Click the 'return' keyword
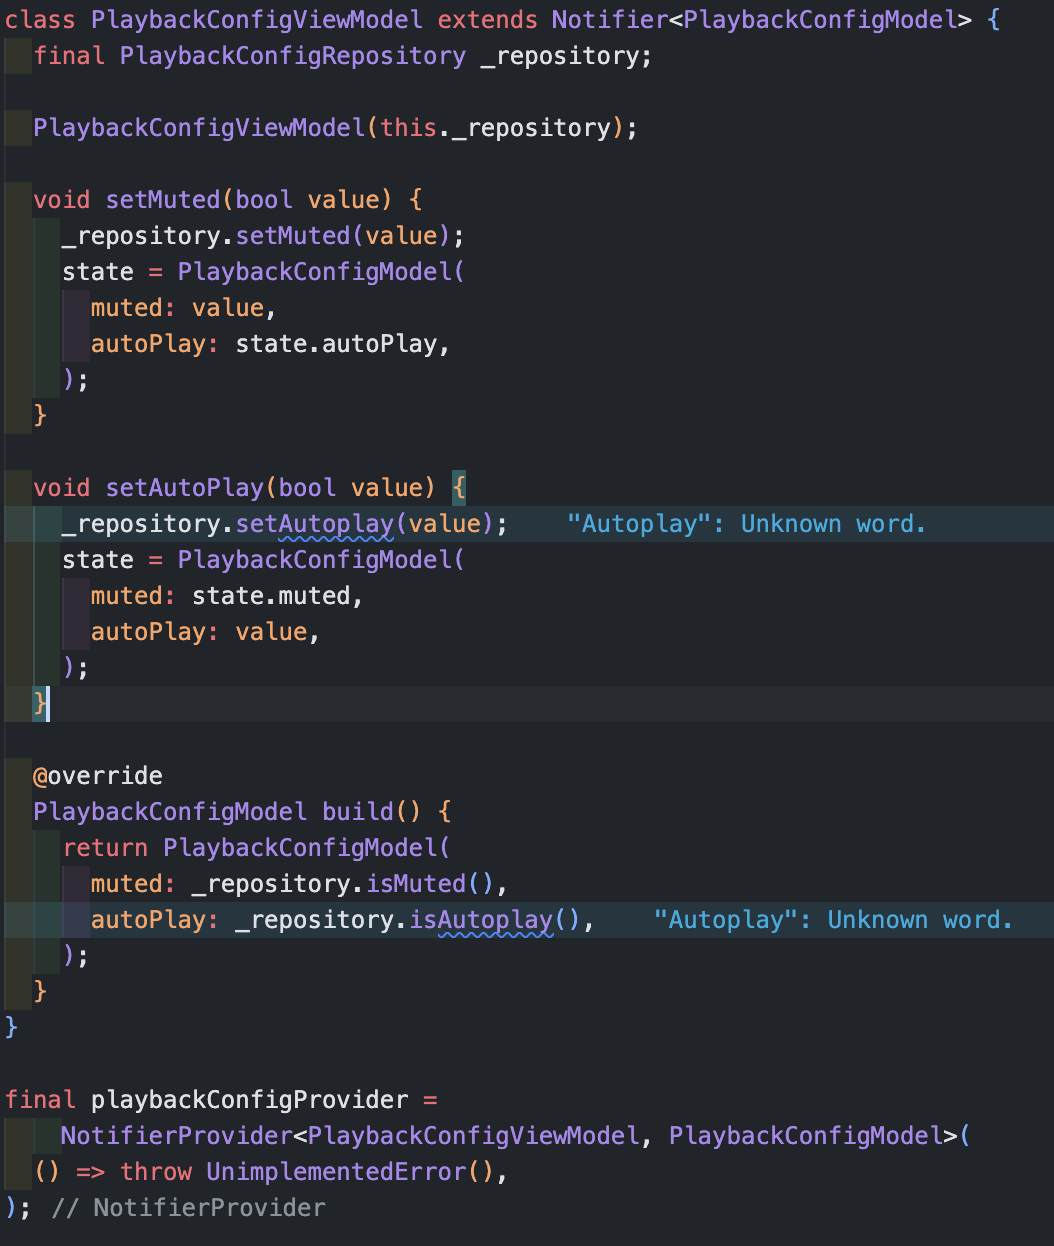 (x=105, y=847)
